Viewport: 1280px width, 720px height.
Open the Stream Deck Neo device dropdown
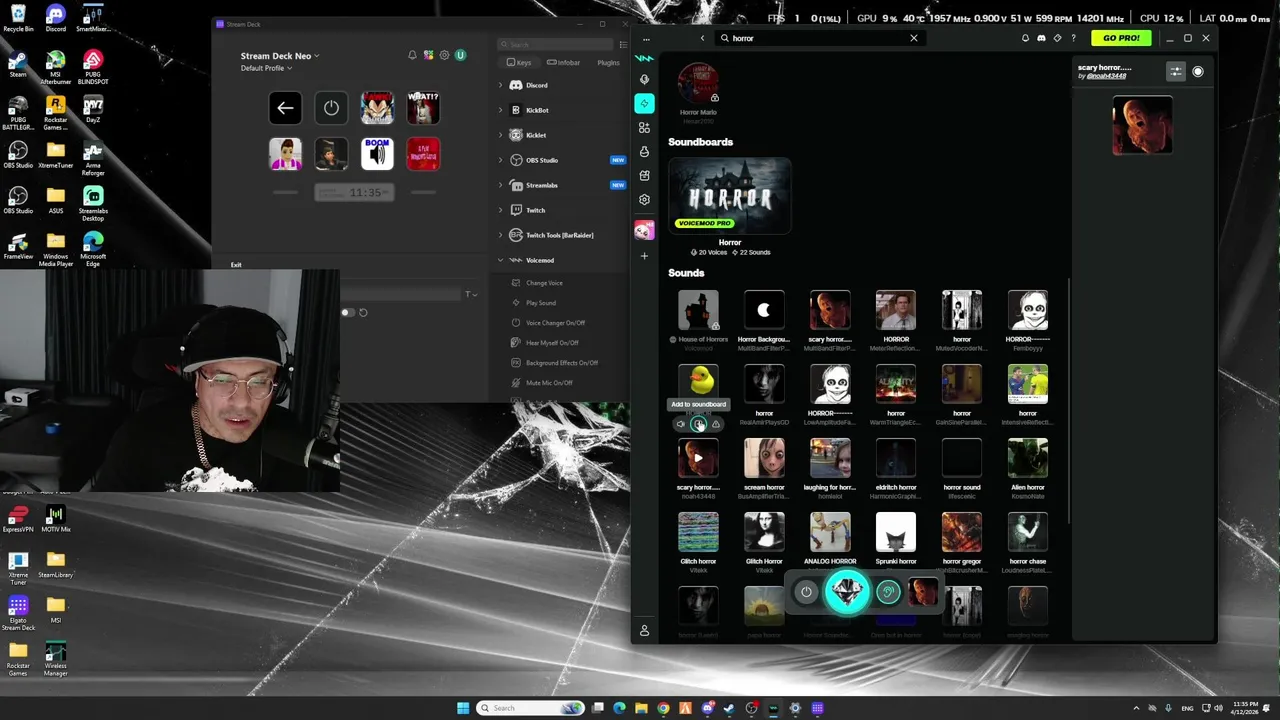[x=280, y=56]
